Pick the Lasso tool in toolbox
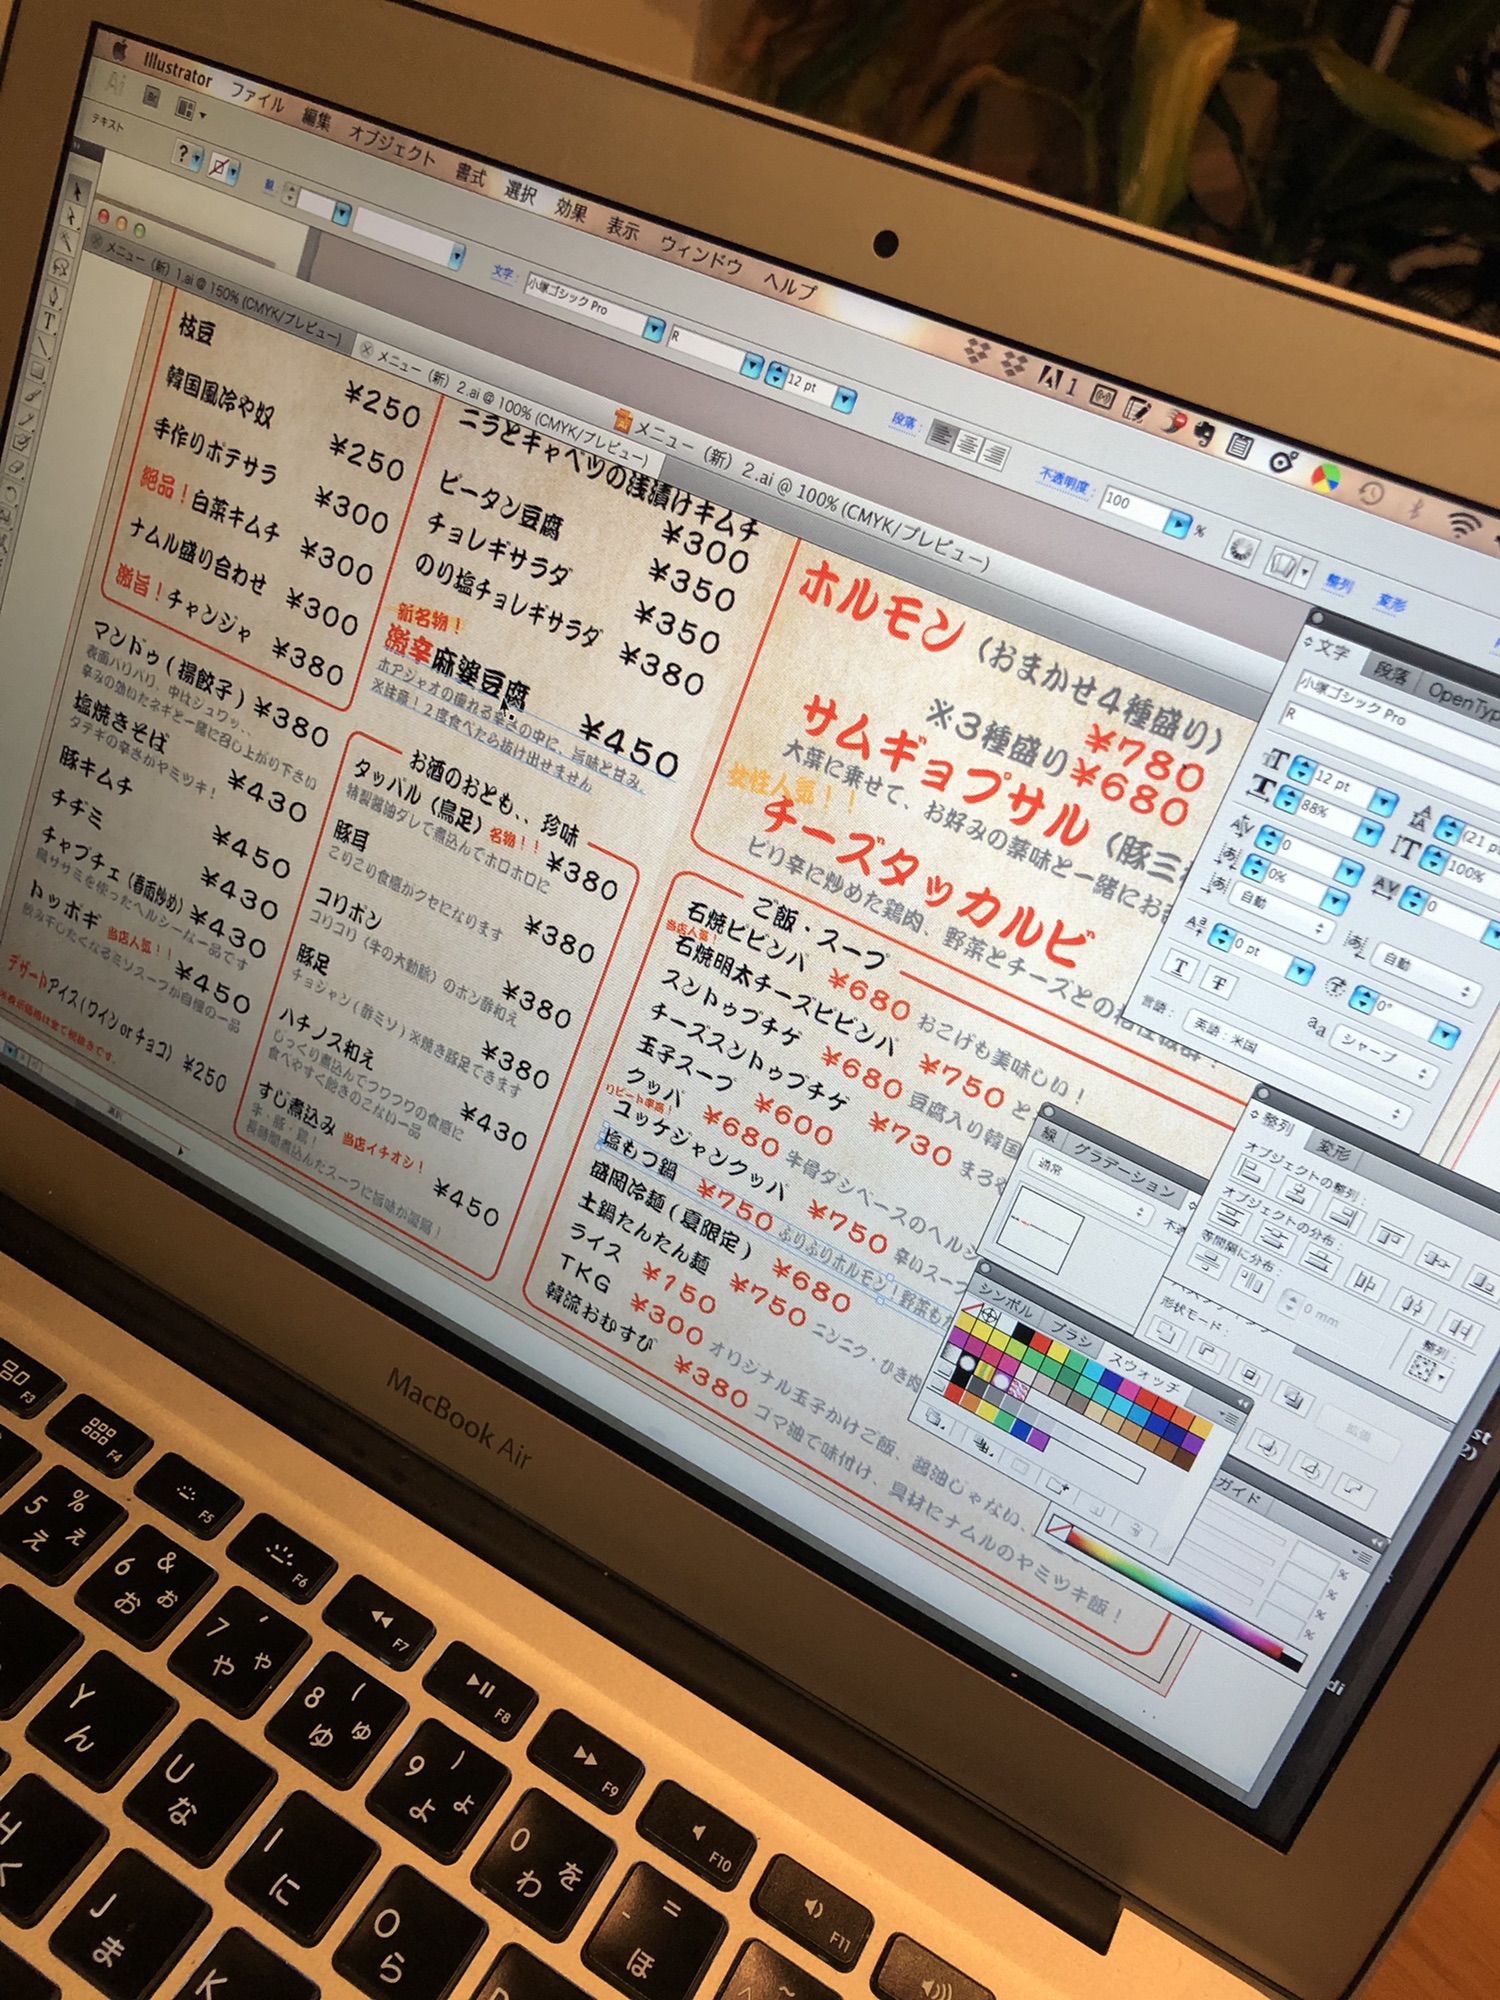Image resolution: width=1500 pixels, height=2000 pixels. coord(61,266)
